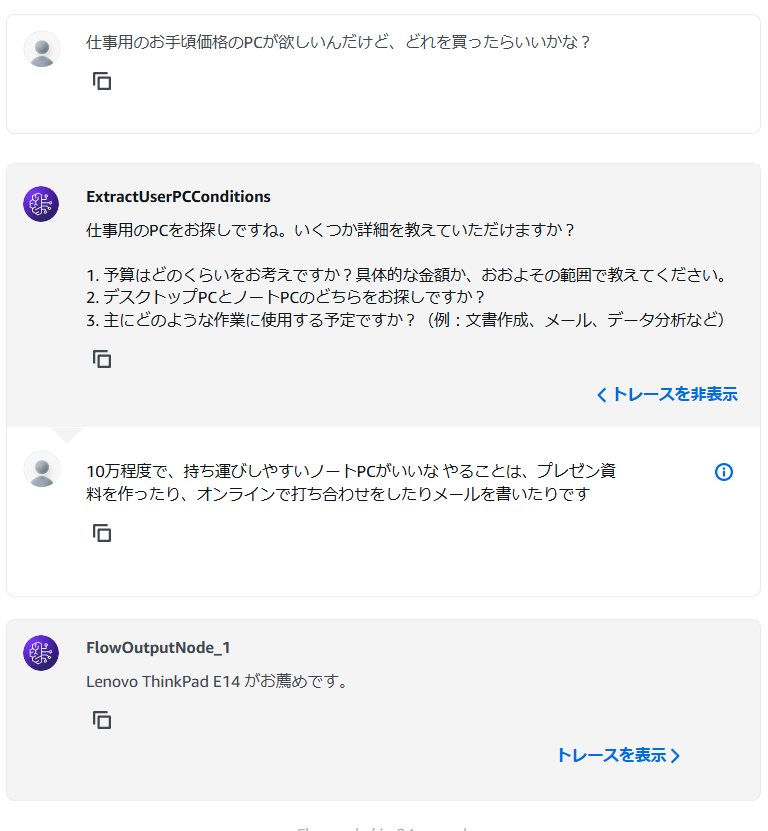The image size is (768, 831).
Task: Copy the FlowOutputNode_1 output message
Action: point(102,720)
